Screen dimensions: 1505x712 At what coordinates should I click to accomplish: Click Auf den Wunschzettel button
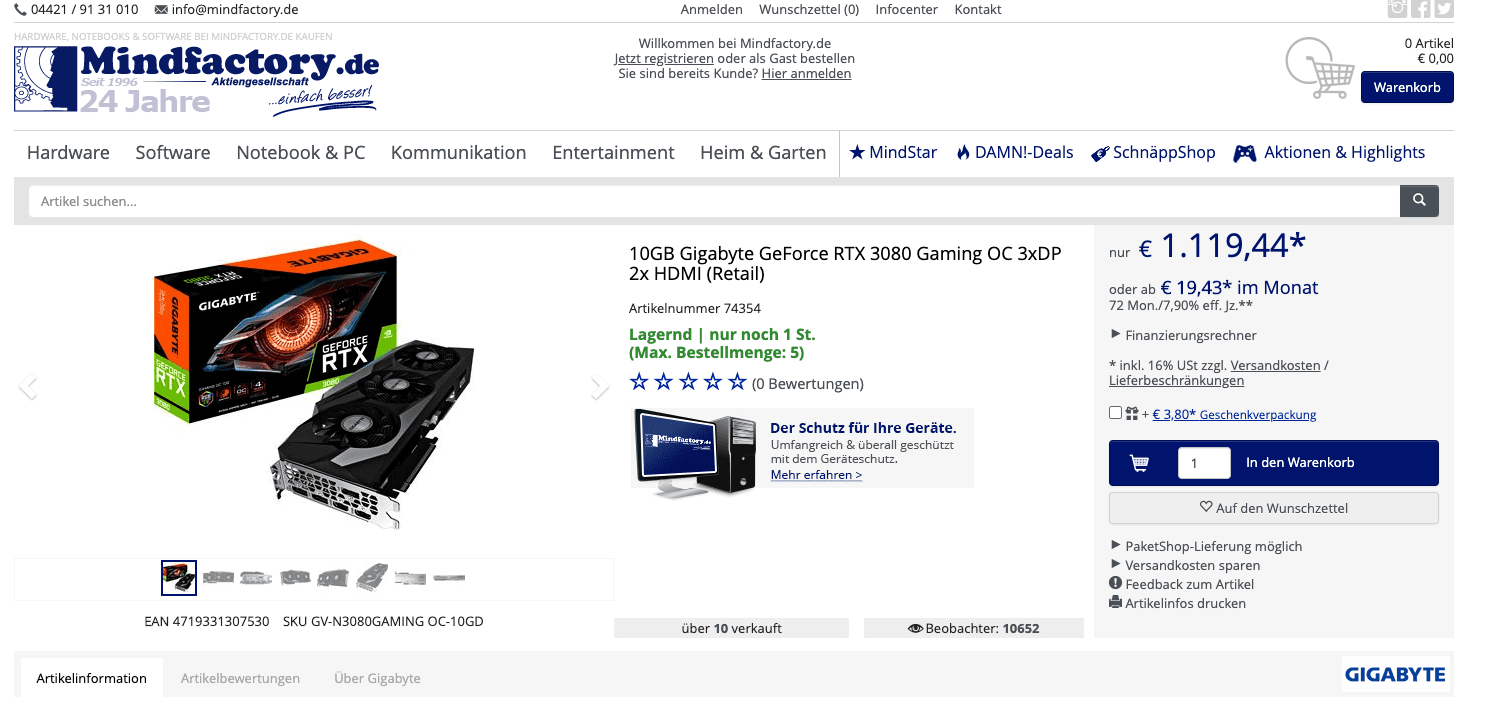[x=1274, y=508]
